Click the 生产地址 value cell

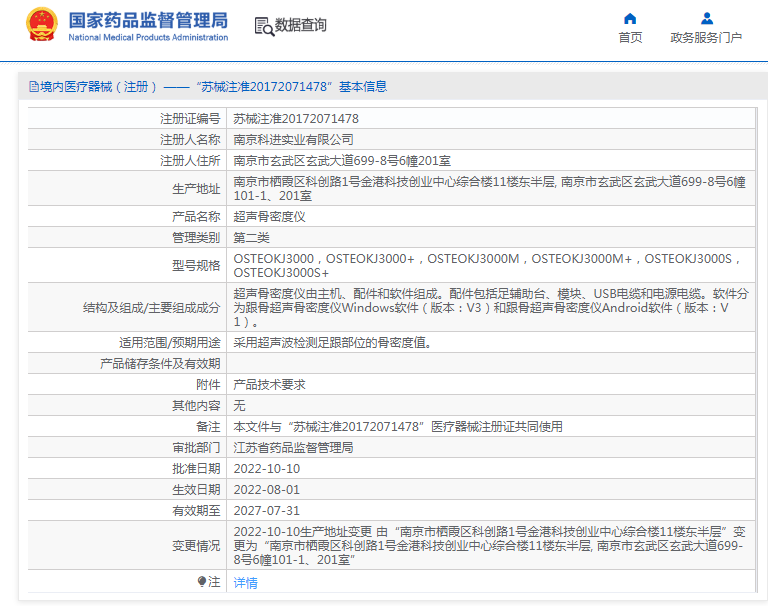490,189
